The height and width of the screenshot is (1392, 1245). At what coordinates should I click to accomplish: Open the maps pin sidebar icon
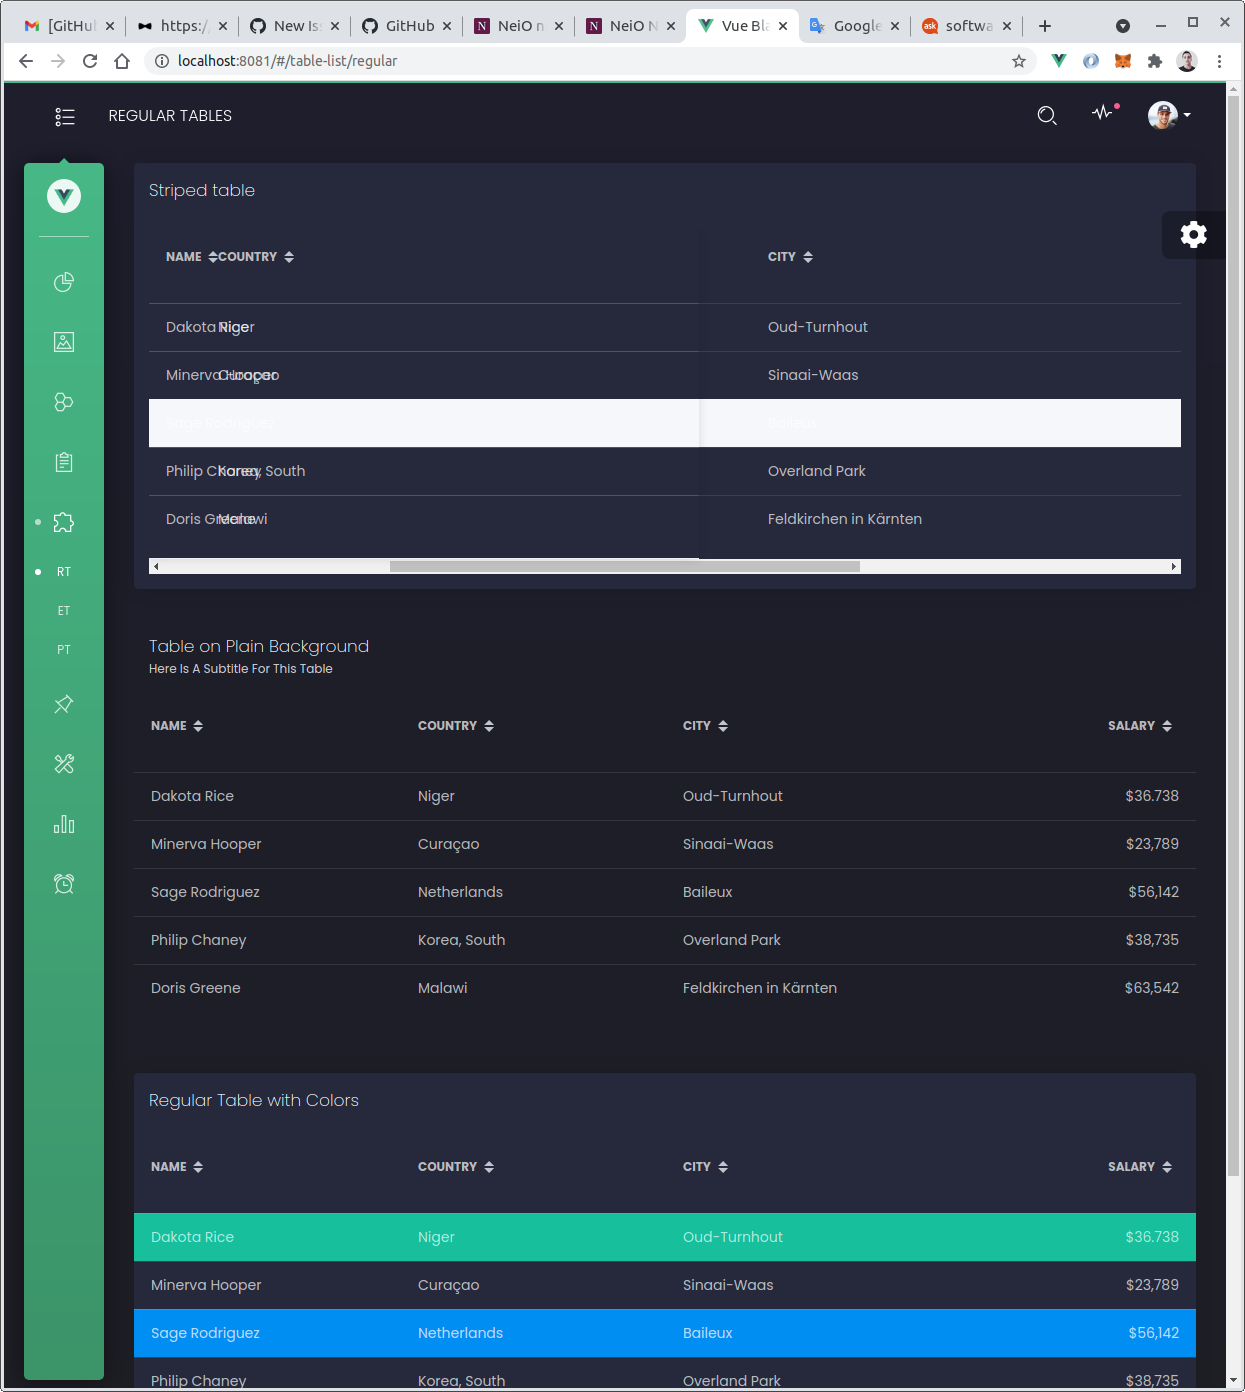[64, 704]
